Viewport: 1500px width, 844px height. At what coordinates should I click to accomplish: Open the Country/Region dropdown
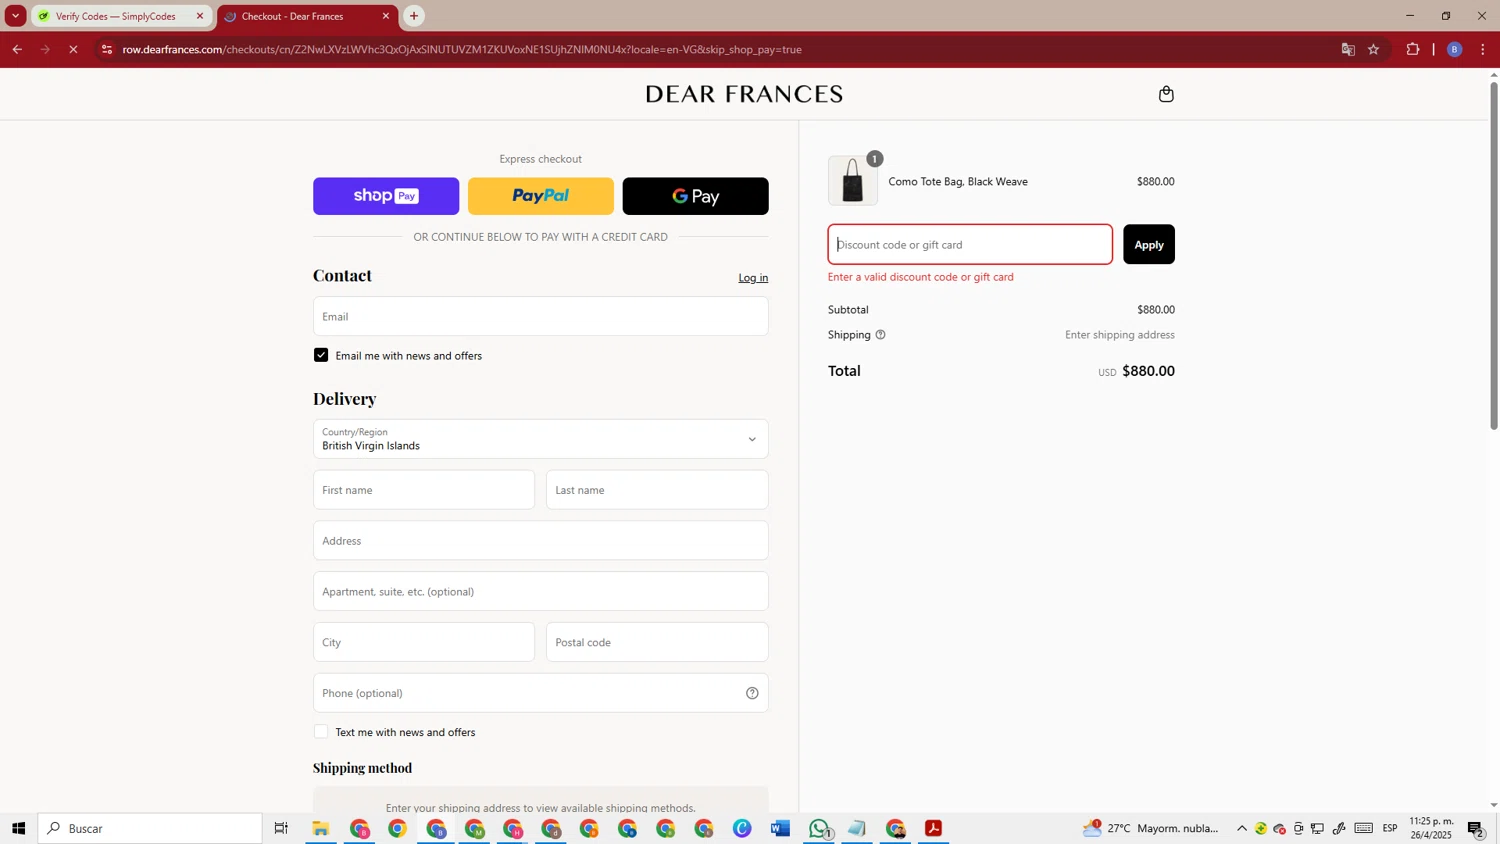pos(541,439)
